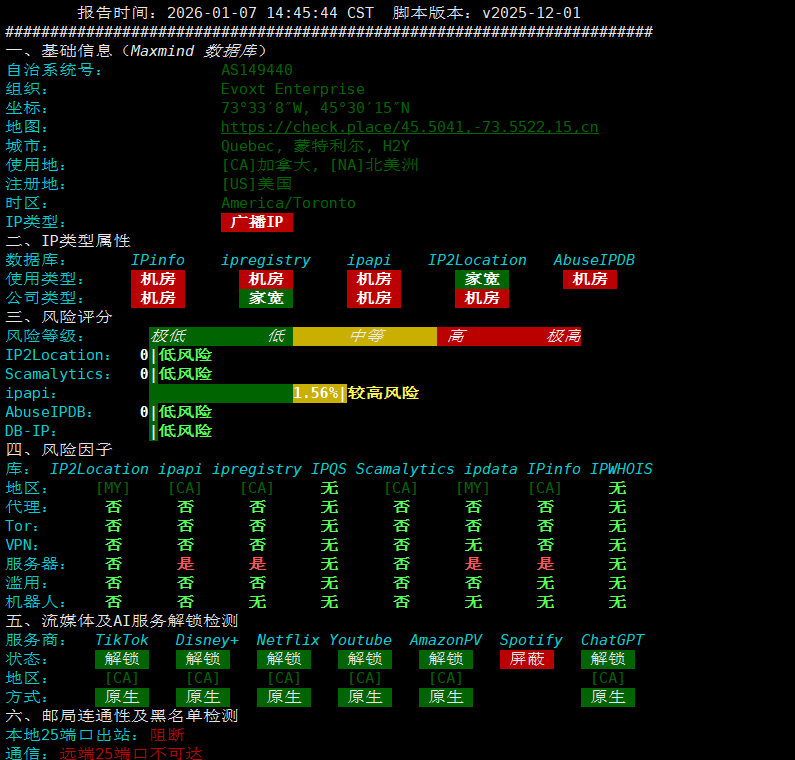This screenshot has width=795, height=760.
Task: Click the Evoxt Enterprise organization name
Action: [292, 89]
